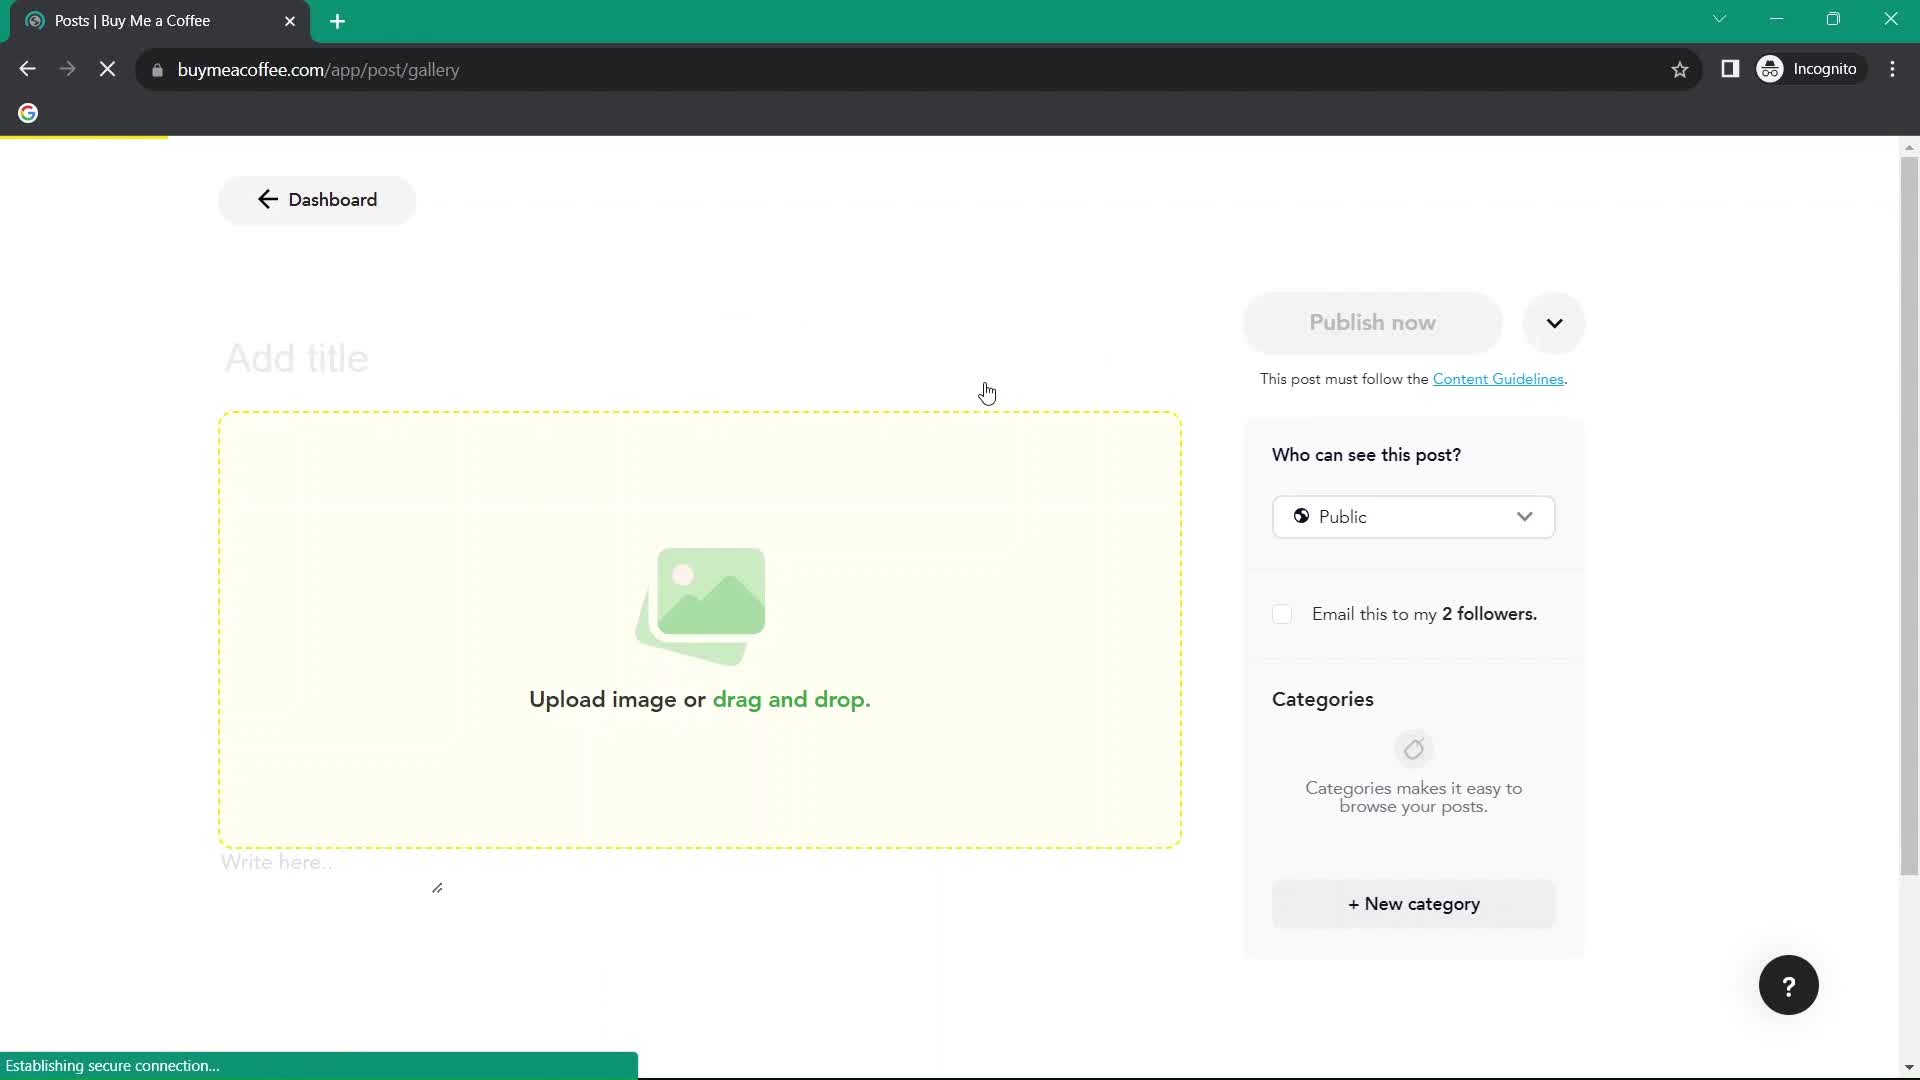Expand the Publish now options dropdown
The image size is (1920, 1080).
coord(1553,322)
